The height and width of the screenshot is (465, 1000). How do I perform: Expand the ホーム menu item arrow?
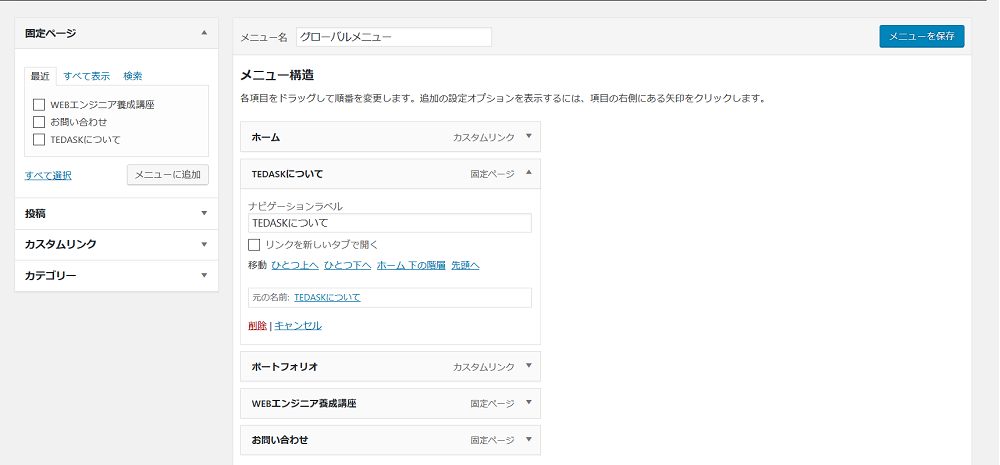(x=528, y=136)
